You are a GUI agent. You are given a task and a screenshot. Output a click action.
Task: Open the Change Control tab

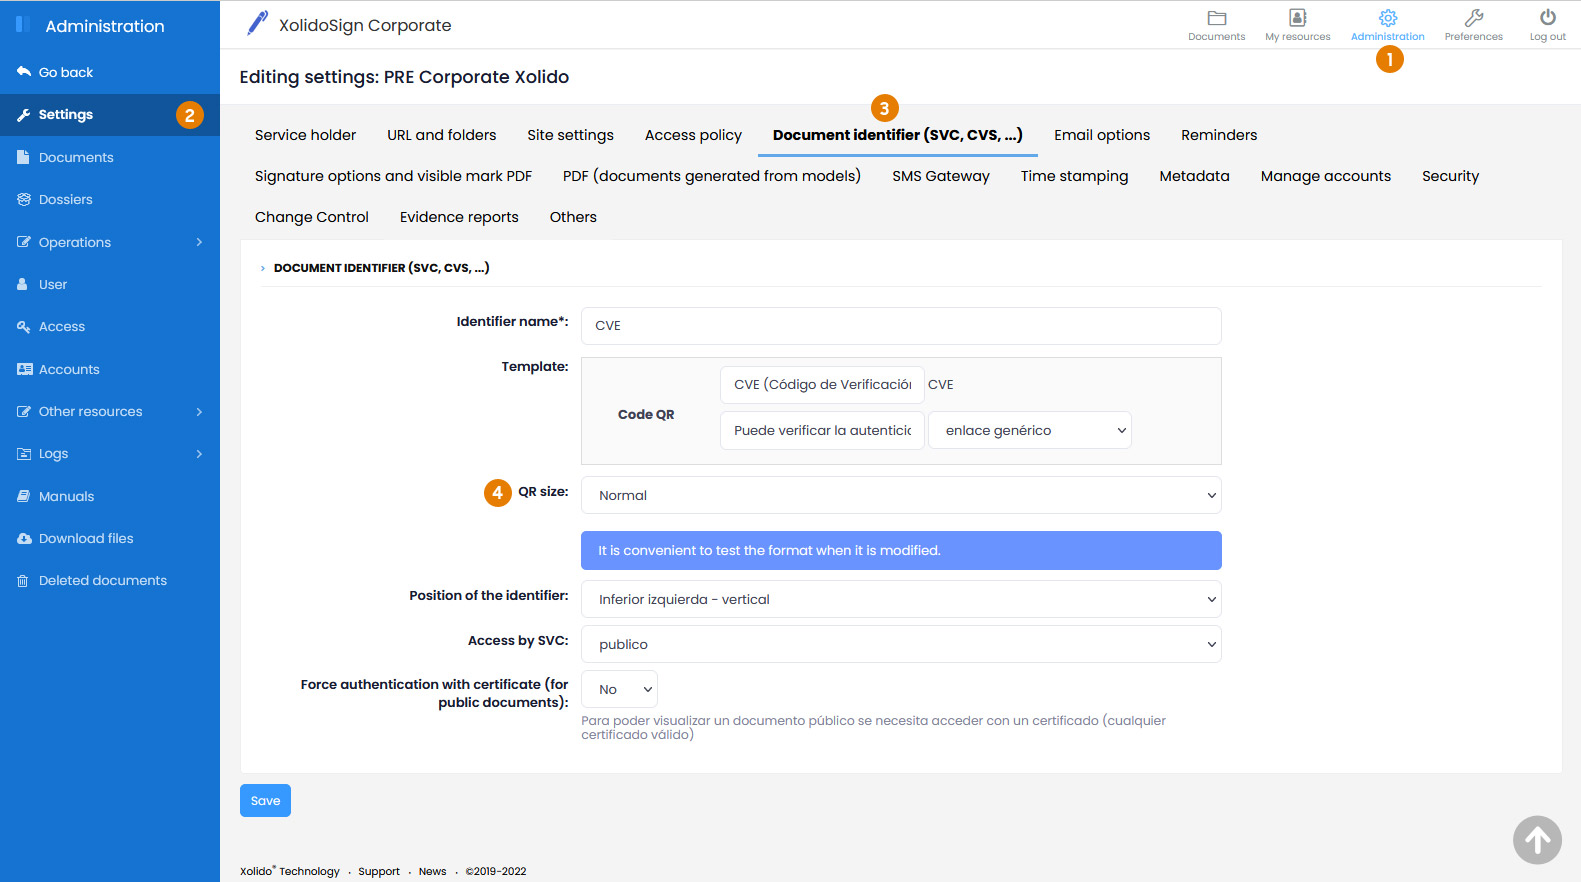pos(312,217)
